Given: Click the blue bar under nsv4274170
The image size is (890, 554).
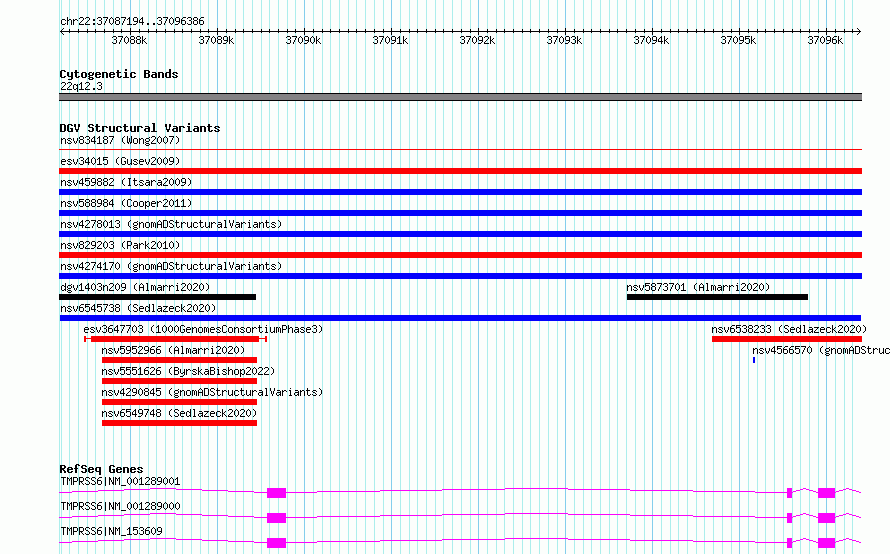Looking at the screenshot, I should (x=460, y=276).
